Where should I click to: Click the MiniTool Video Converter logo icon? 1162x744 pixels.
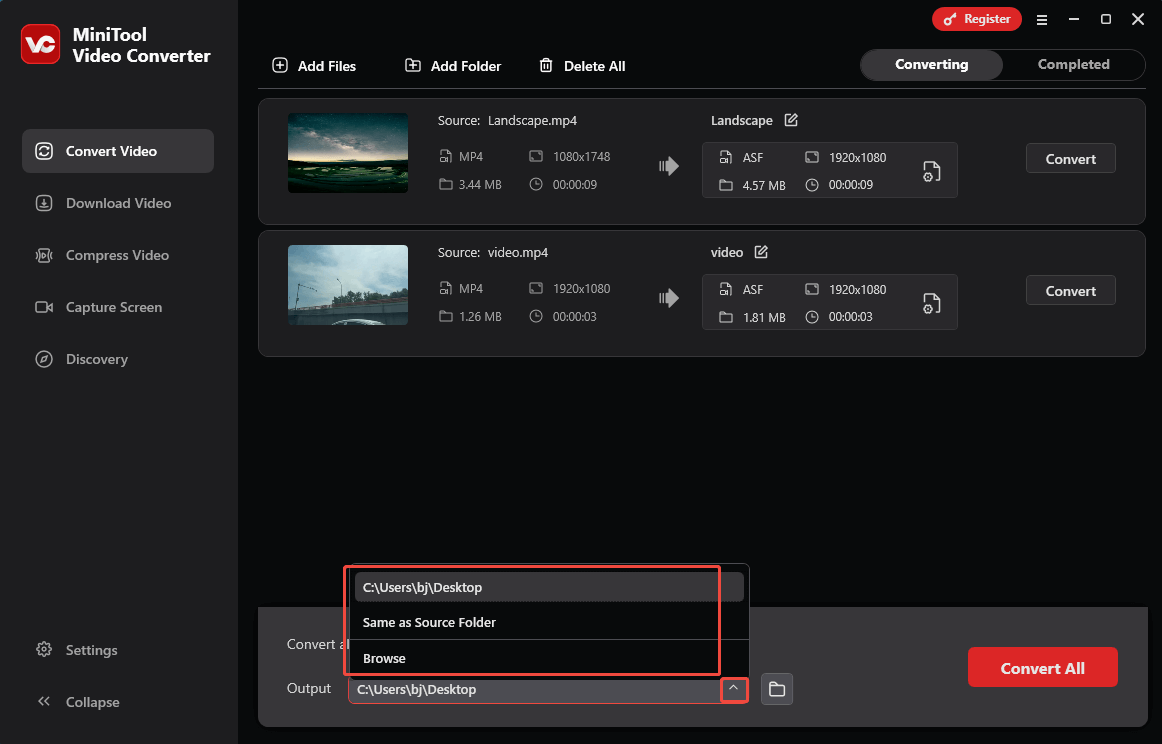pos(40,44)
